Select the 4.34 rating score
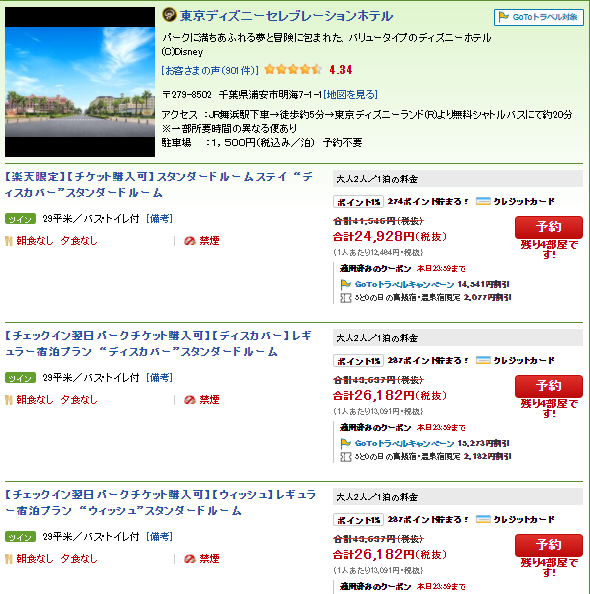The image size is (590, 594). (341, 70)
